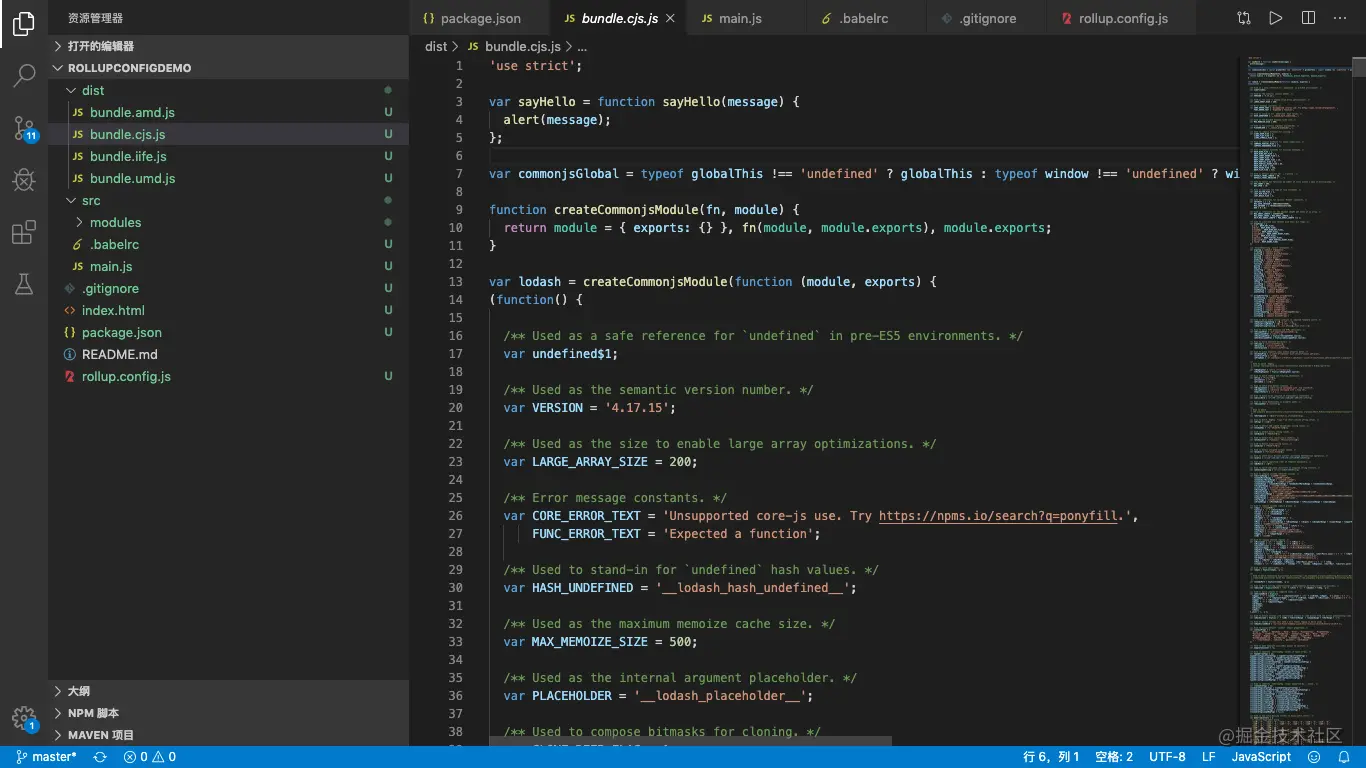Switch to the rollup.config.js tab
The height and width of the screenshot is (768, 1366).
pyautogui.click(x=1122, y=18)
